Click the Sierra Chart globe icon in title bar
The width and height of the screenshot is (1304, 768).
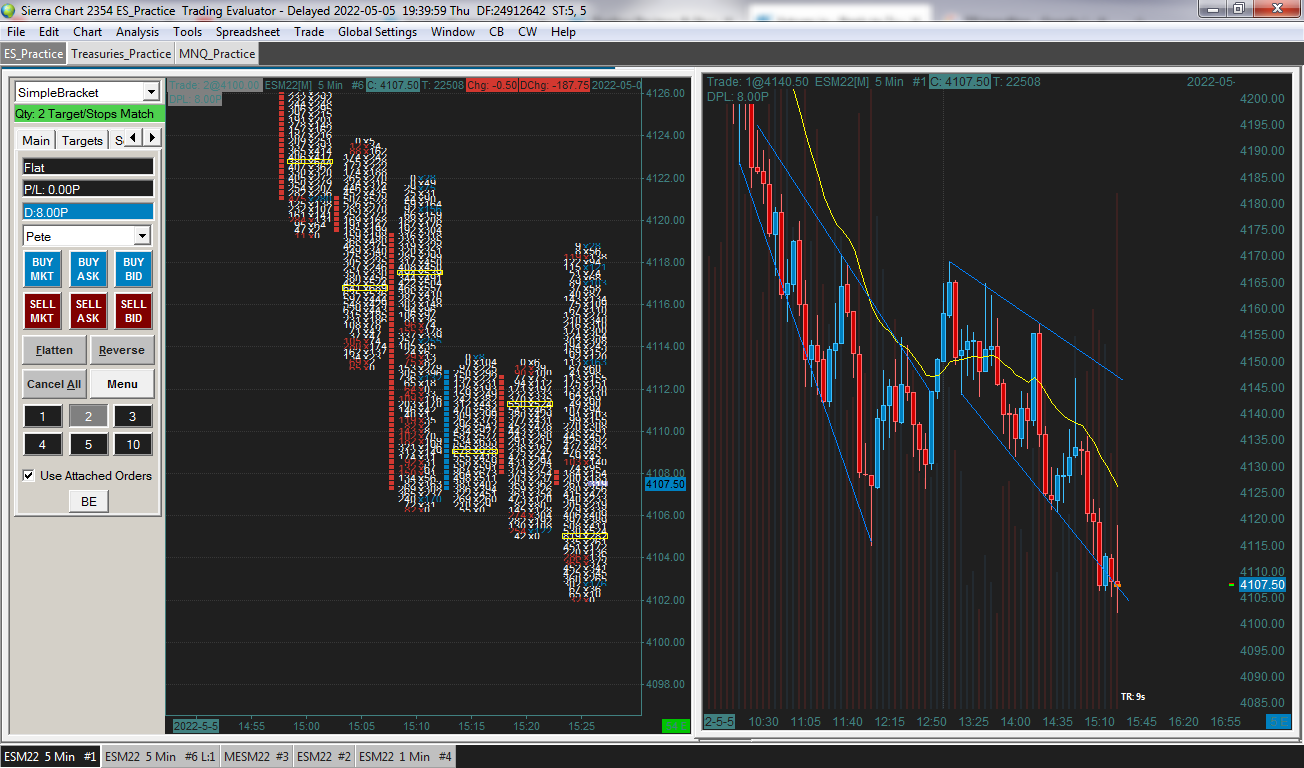click(10, 9)
